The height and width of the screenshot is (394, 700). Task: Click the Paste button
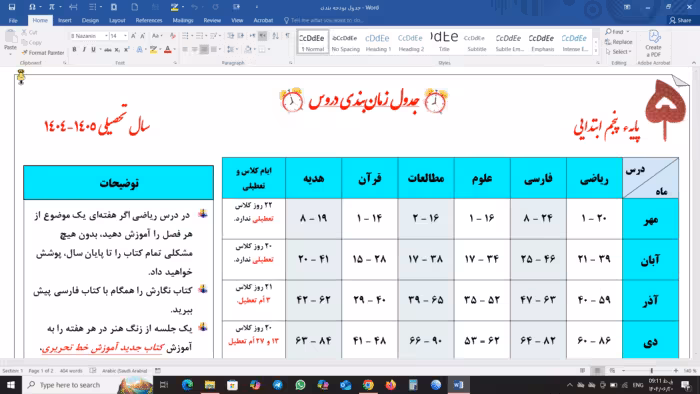pyautogui.click(x=10, y=41)
